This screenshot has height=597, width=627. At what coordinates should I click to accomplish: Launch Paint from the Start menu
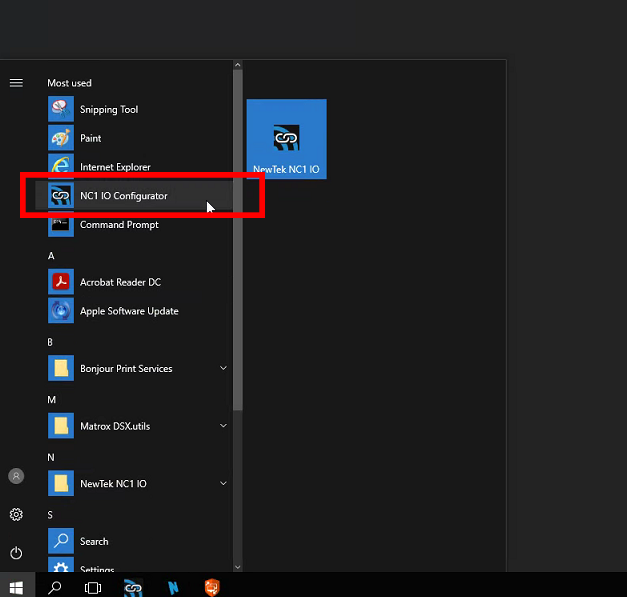[90, 138]
